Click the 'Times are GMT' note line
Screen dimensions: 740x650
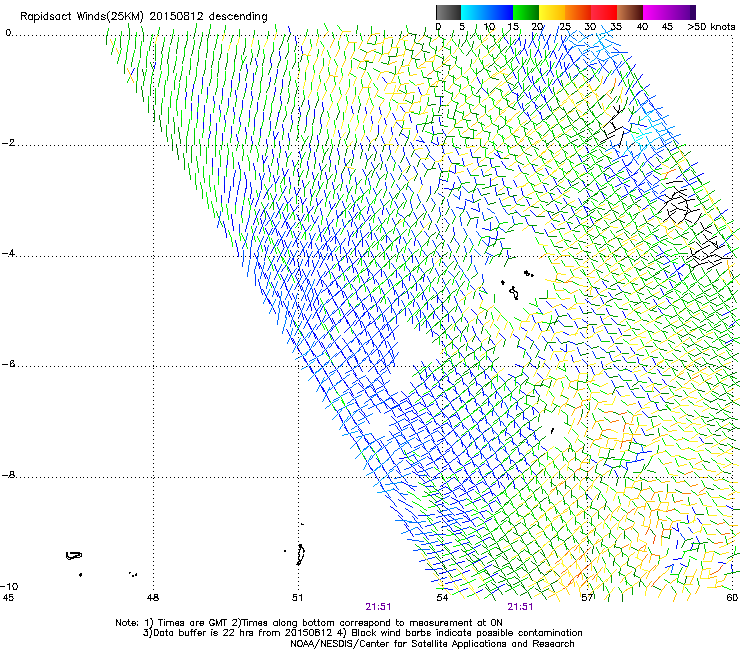(309, 623)
